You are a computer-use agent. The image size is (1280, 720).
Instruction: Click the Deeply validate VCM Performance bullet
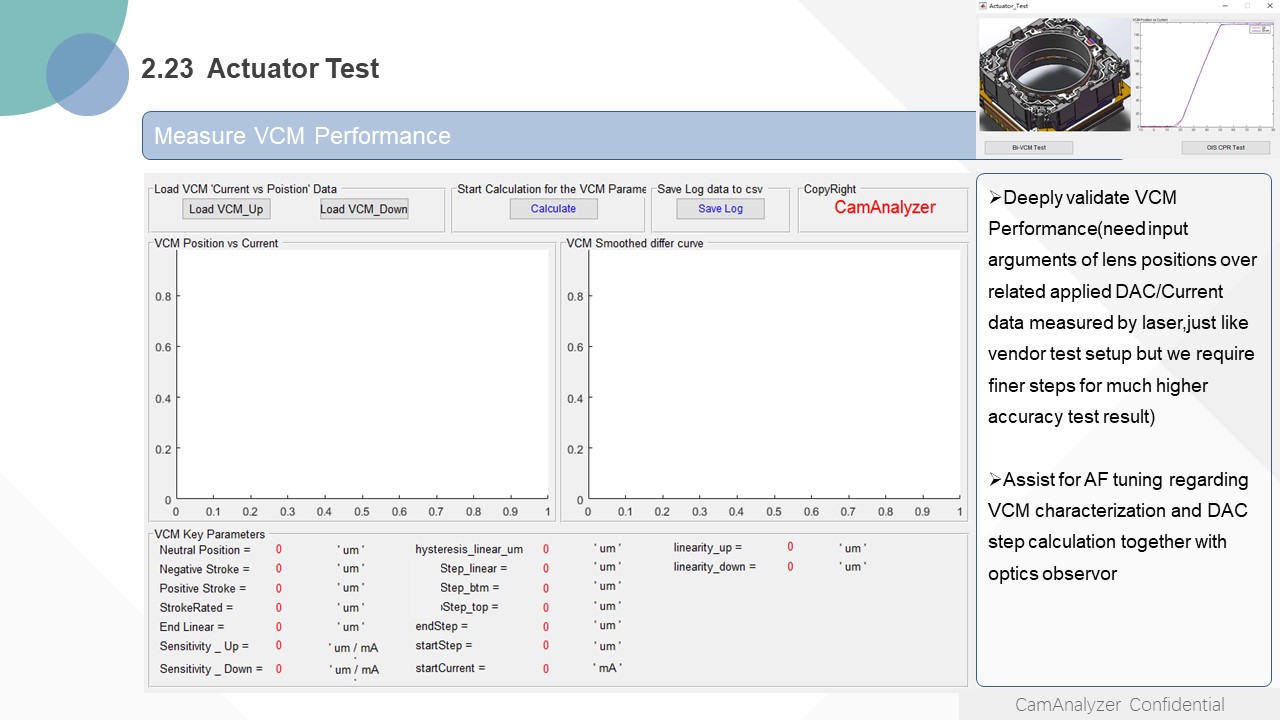coord(1121,307)
